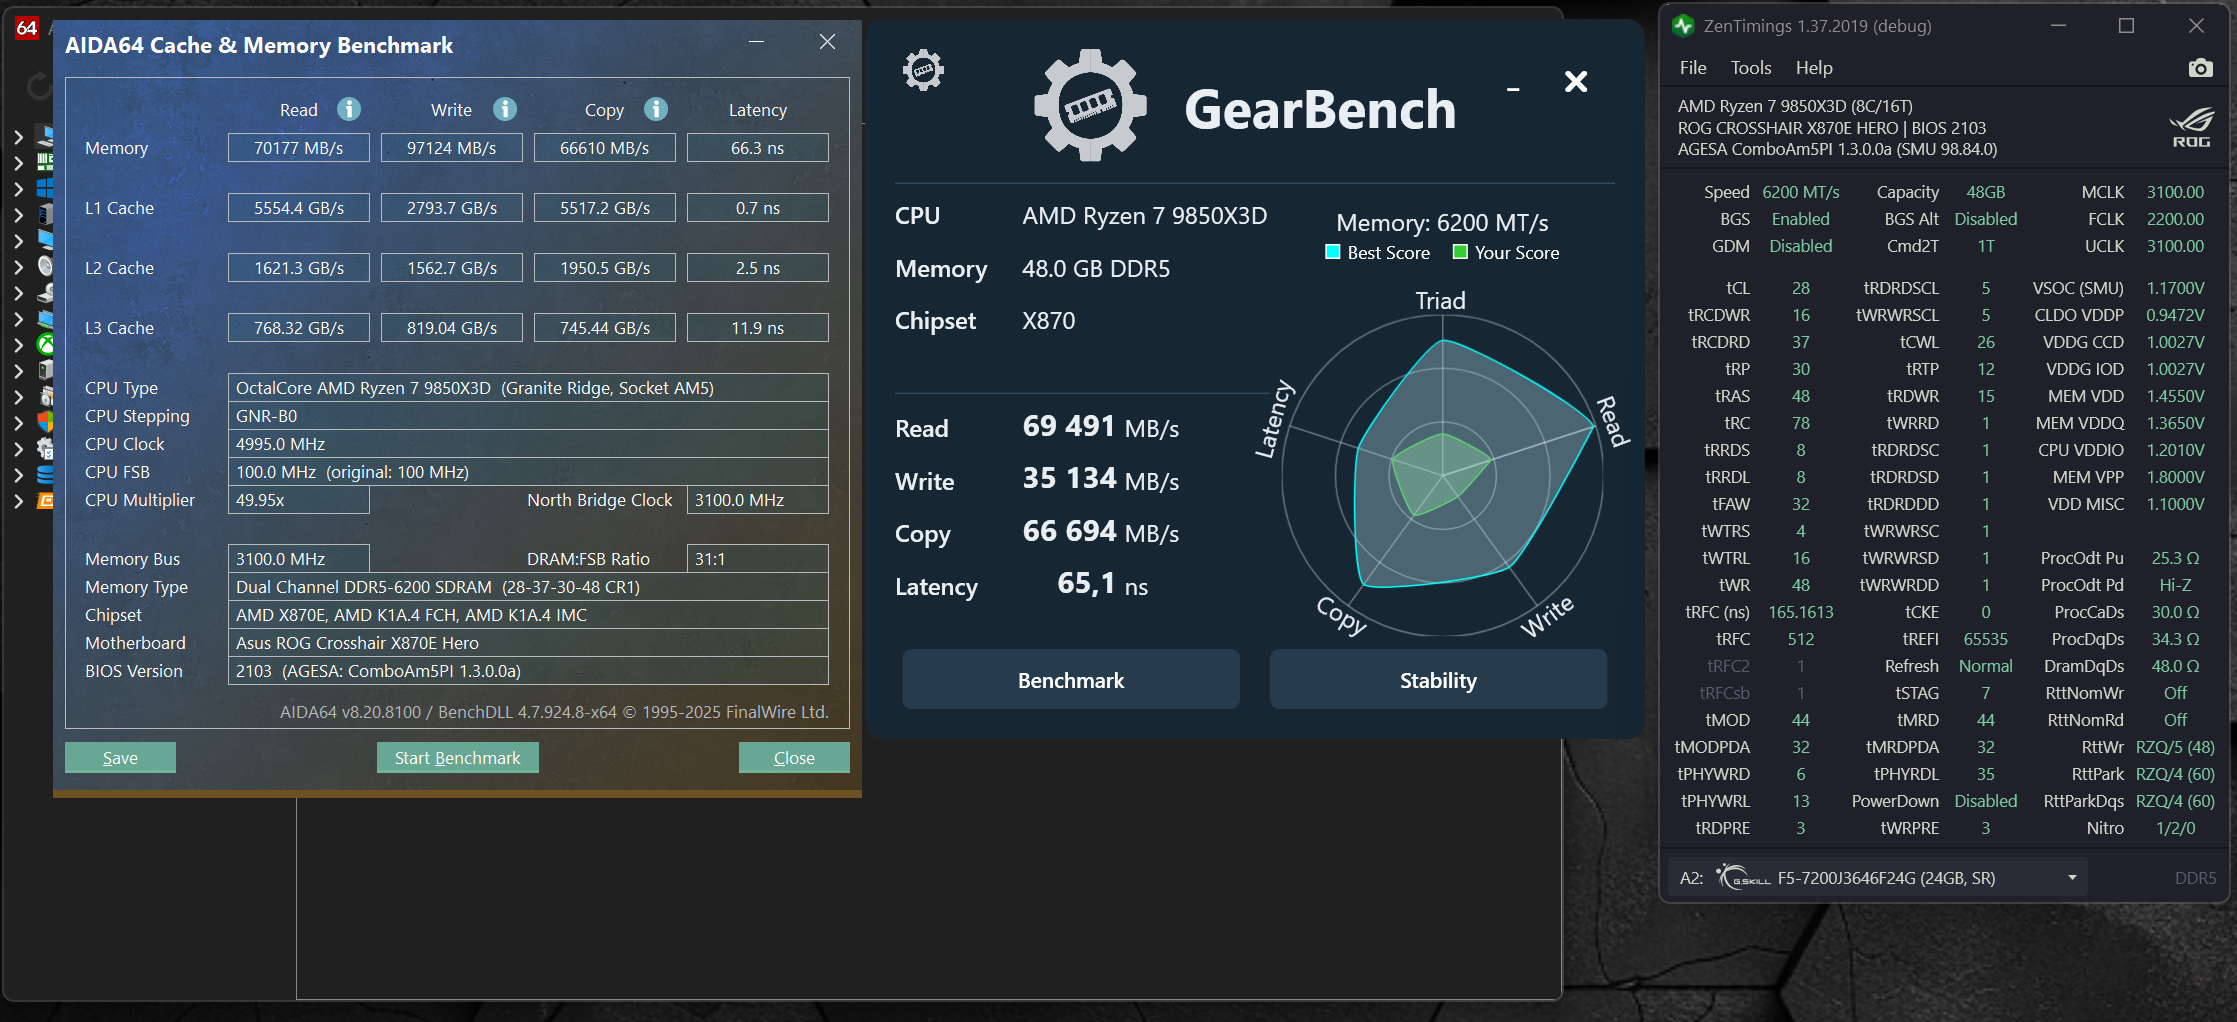The height and width of the screenshot is (1022, 2237).
Task: Click the red AIDA64 '64' app icon
Action: point(27,28)
